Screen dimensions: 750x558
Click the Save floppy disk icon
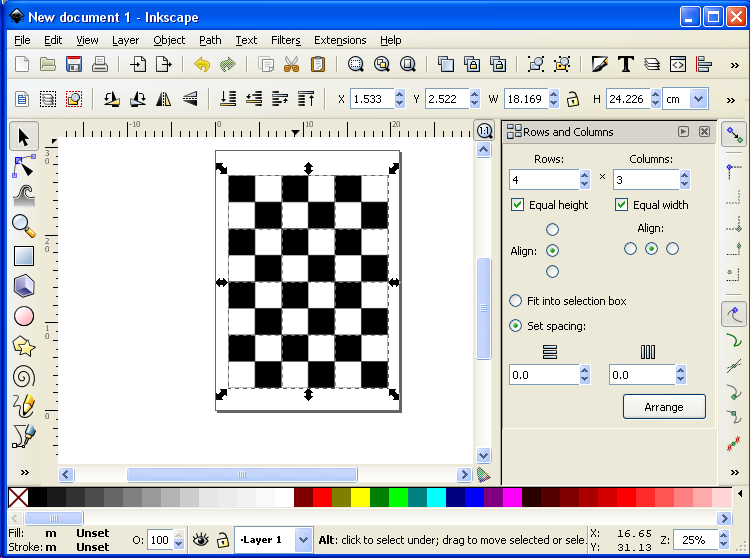pyautogui.click(x=74, y=64)
